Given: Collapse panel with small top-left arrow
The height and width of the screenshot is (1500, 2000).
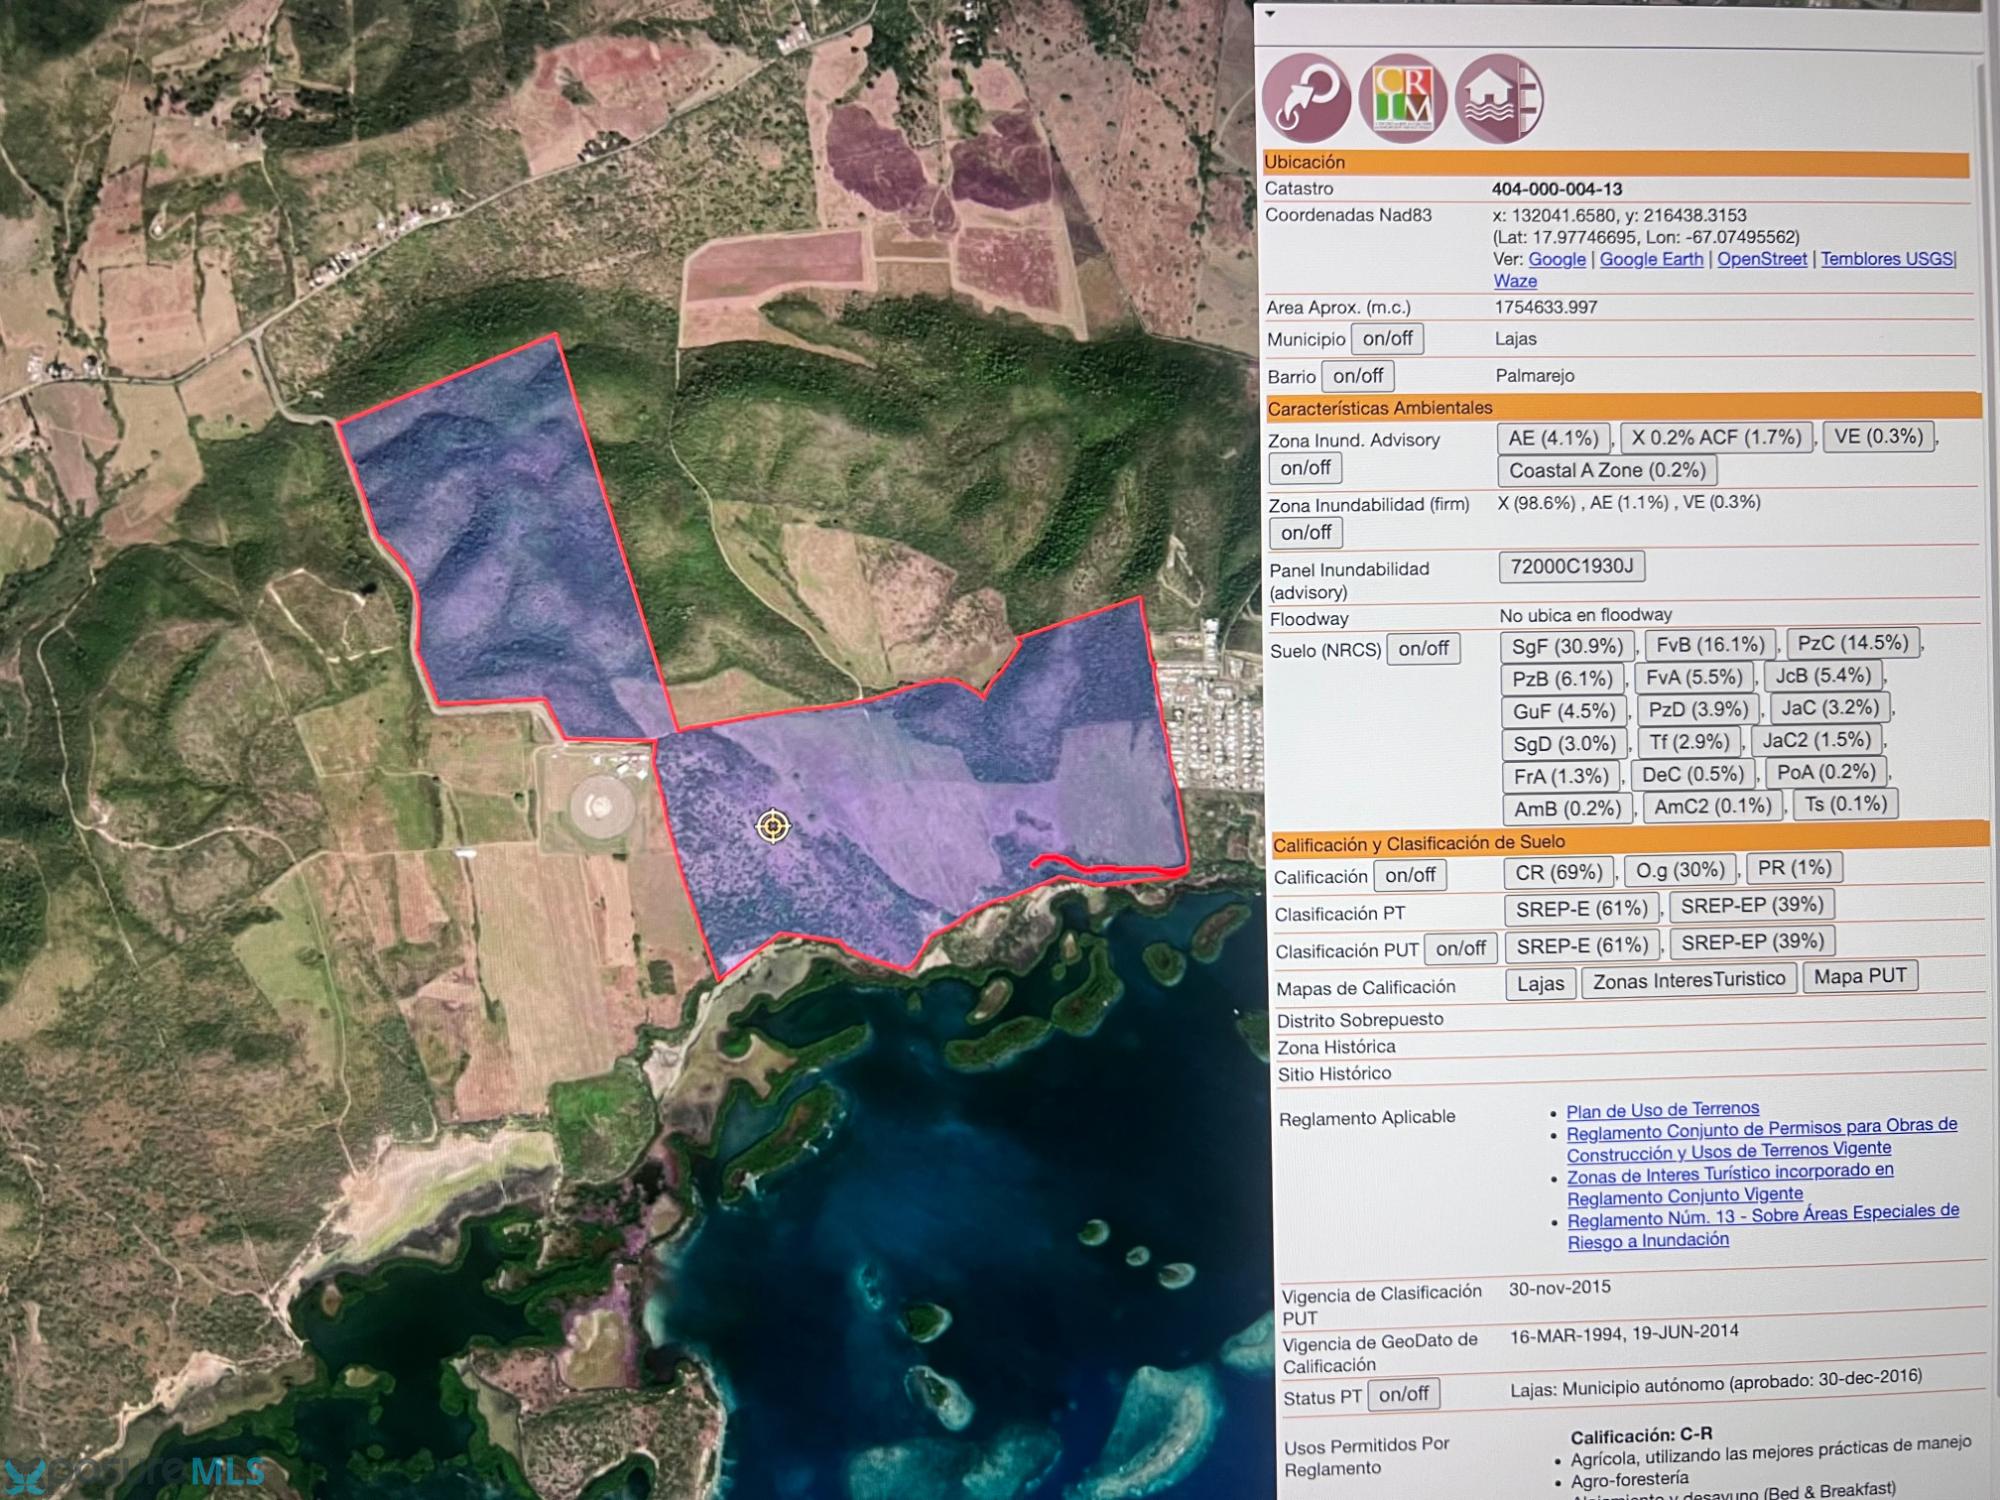Looking at the screenshot, I should pos(1270,14).
